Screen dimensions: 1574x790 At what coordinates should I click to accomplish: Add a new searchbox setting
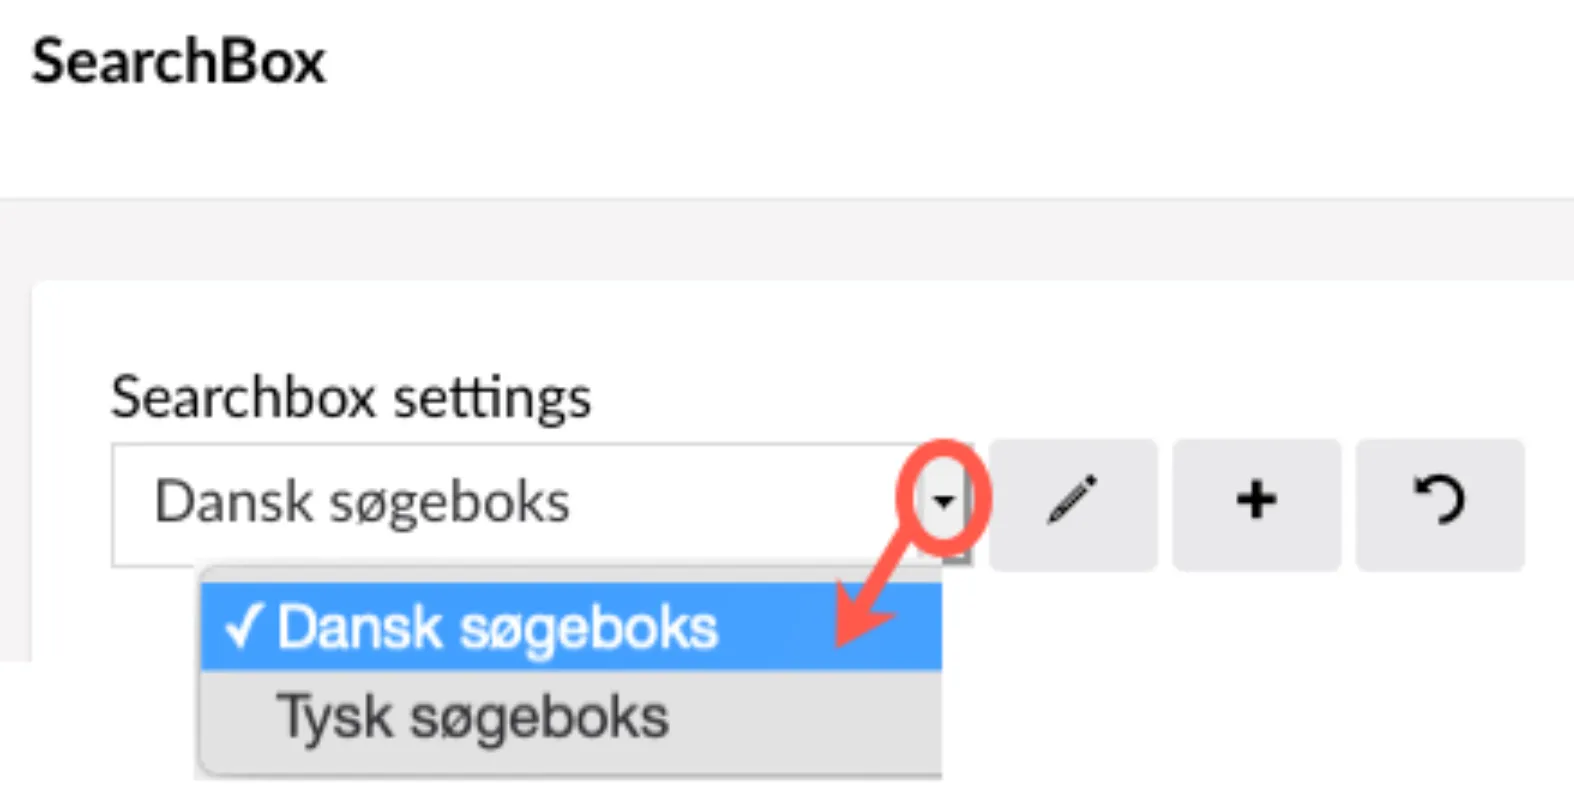[1256, 504]
